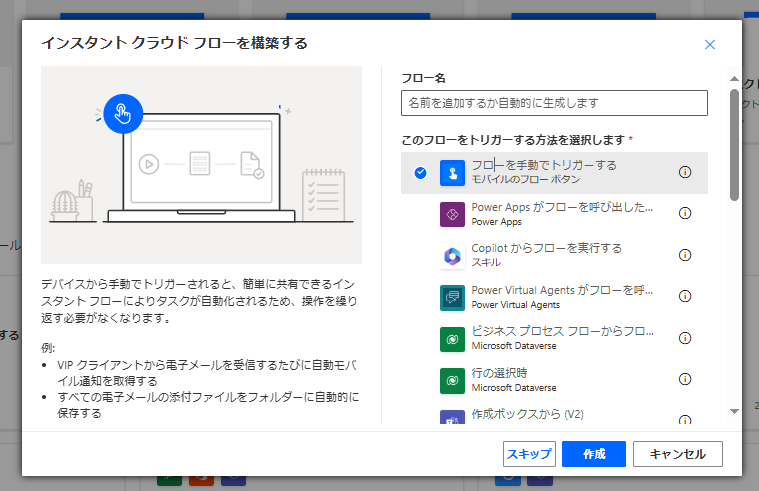Image resolution: width=759 pixels, height=491 pixels.
Task: Click キャンセル button
Action: [678, 454]
